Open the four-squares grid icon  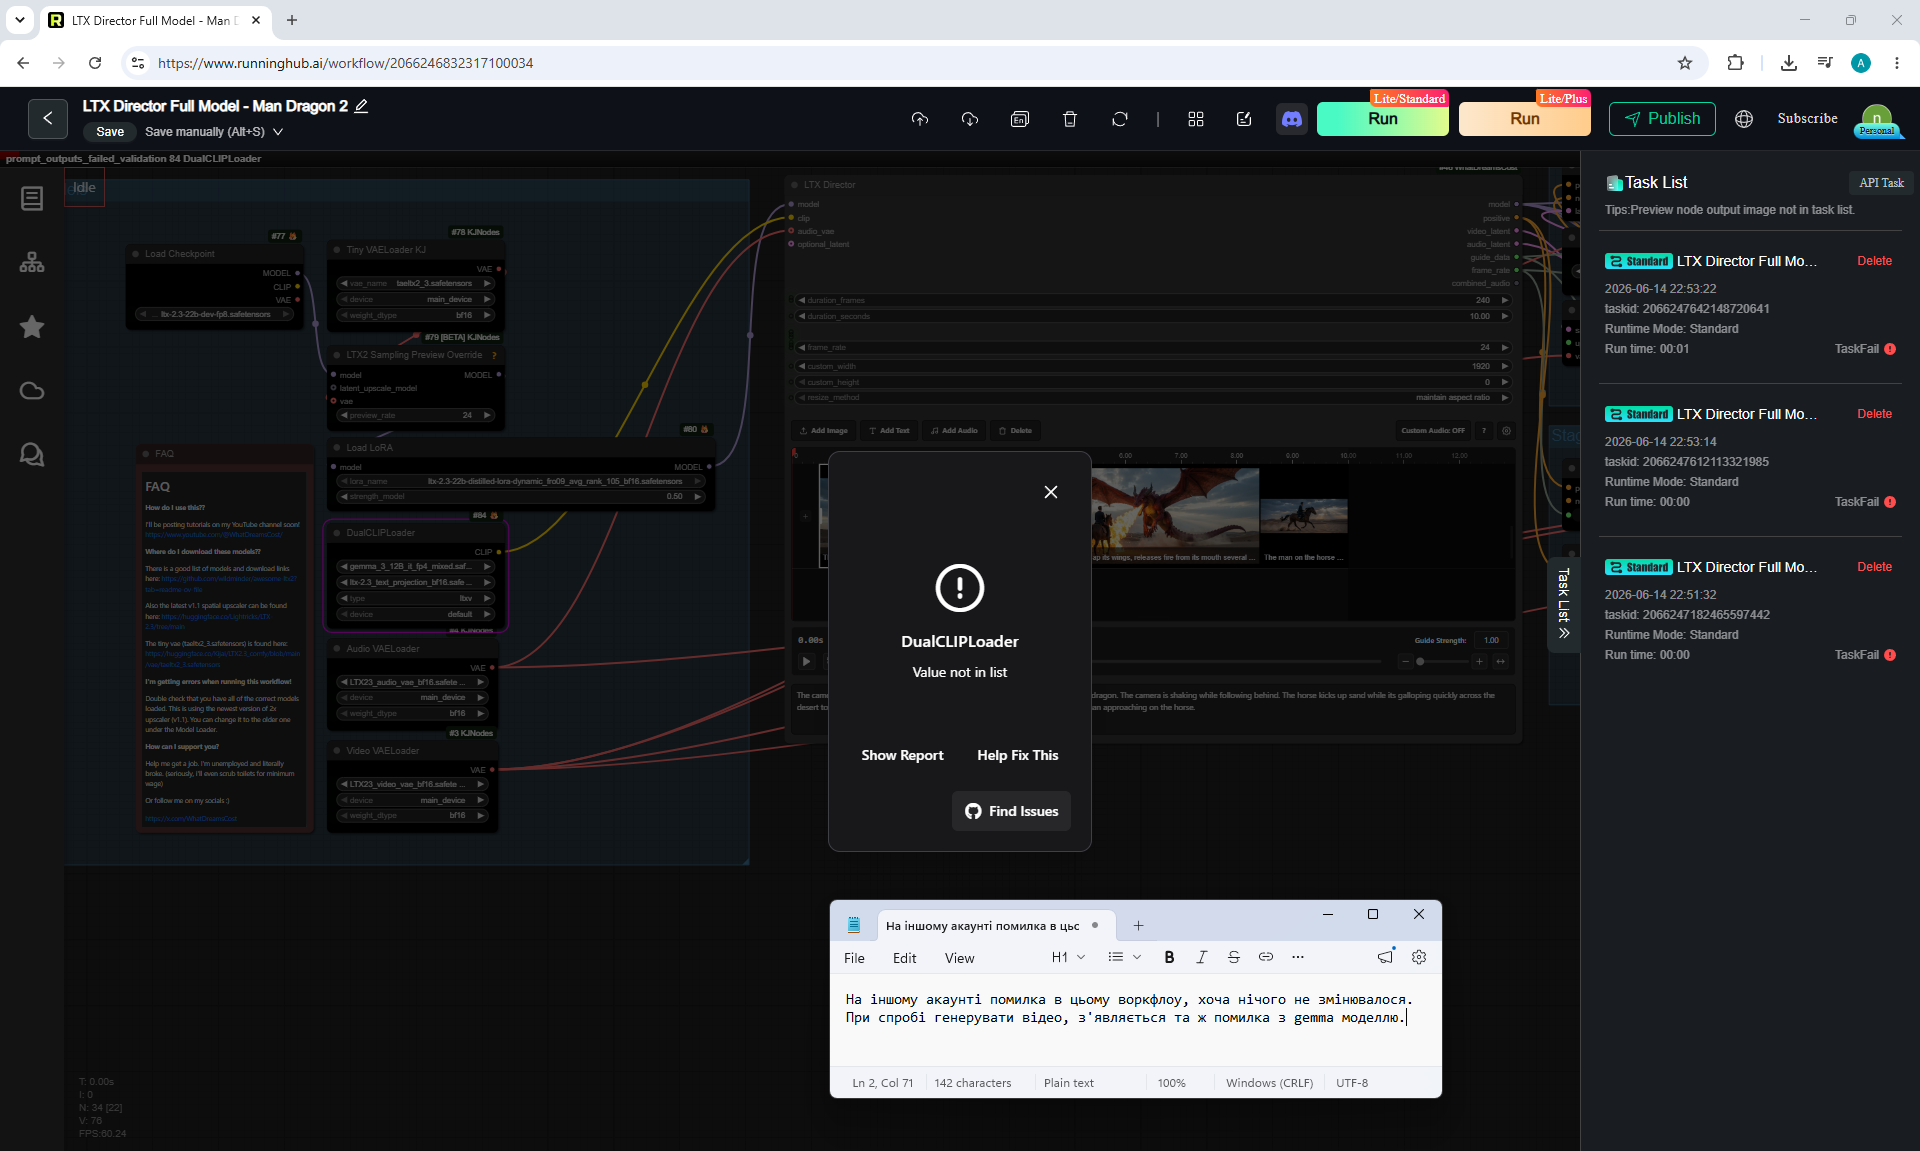(1196, 119)
